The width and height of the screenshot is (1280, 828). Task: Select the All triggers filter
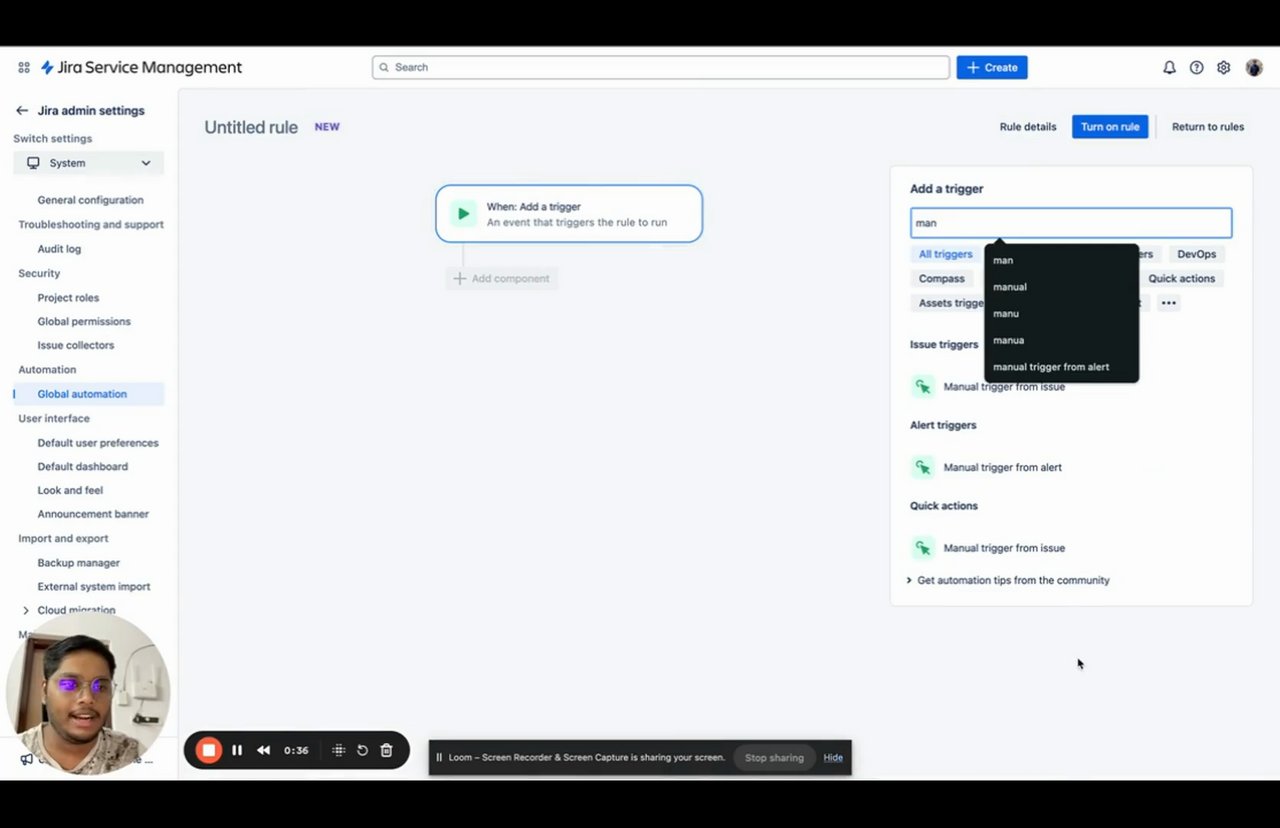pyautogui.click(x=945, y=254)
